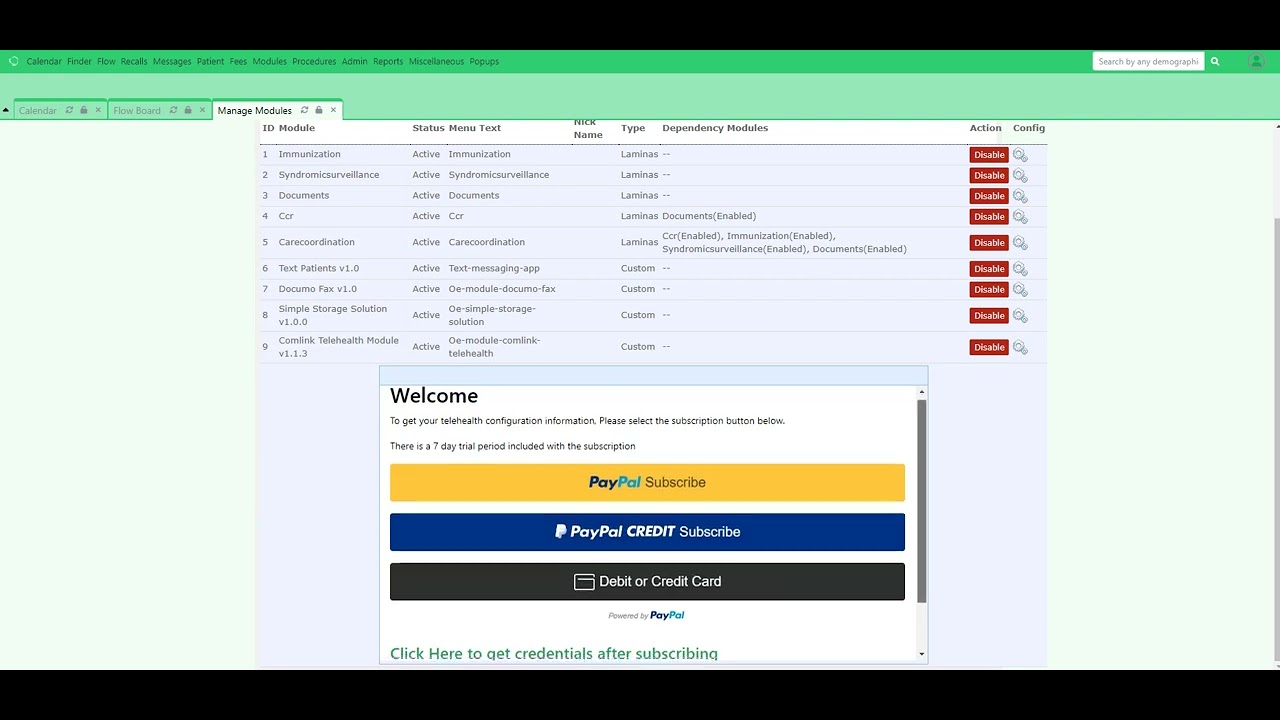Disable the Syndromicsurveillance module
The height and width of the screenshot is (720, 1280).
pyautogui.click(x=989, y=175)
